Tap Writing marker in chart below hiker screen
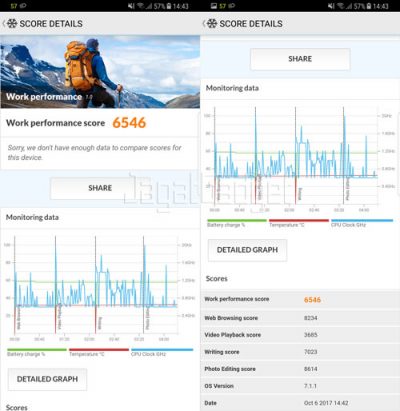 click(100, 323)
